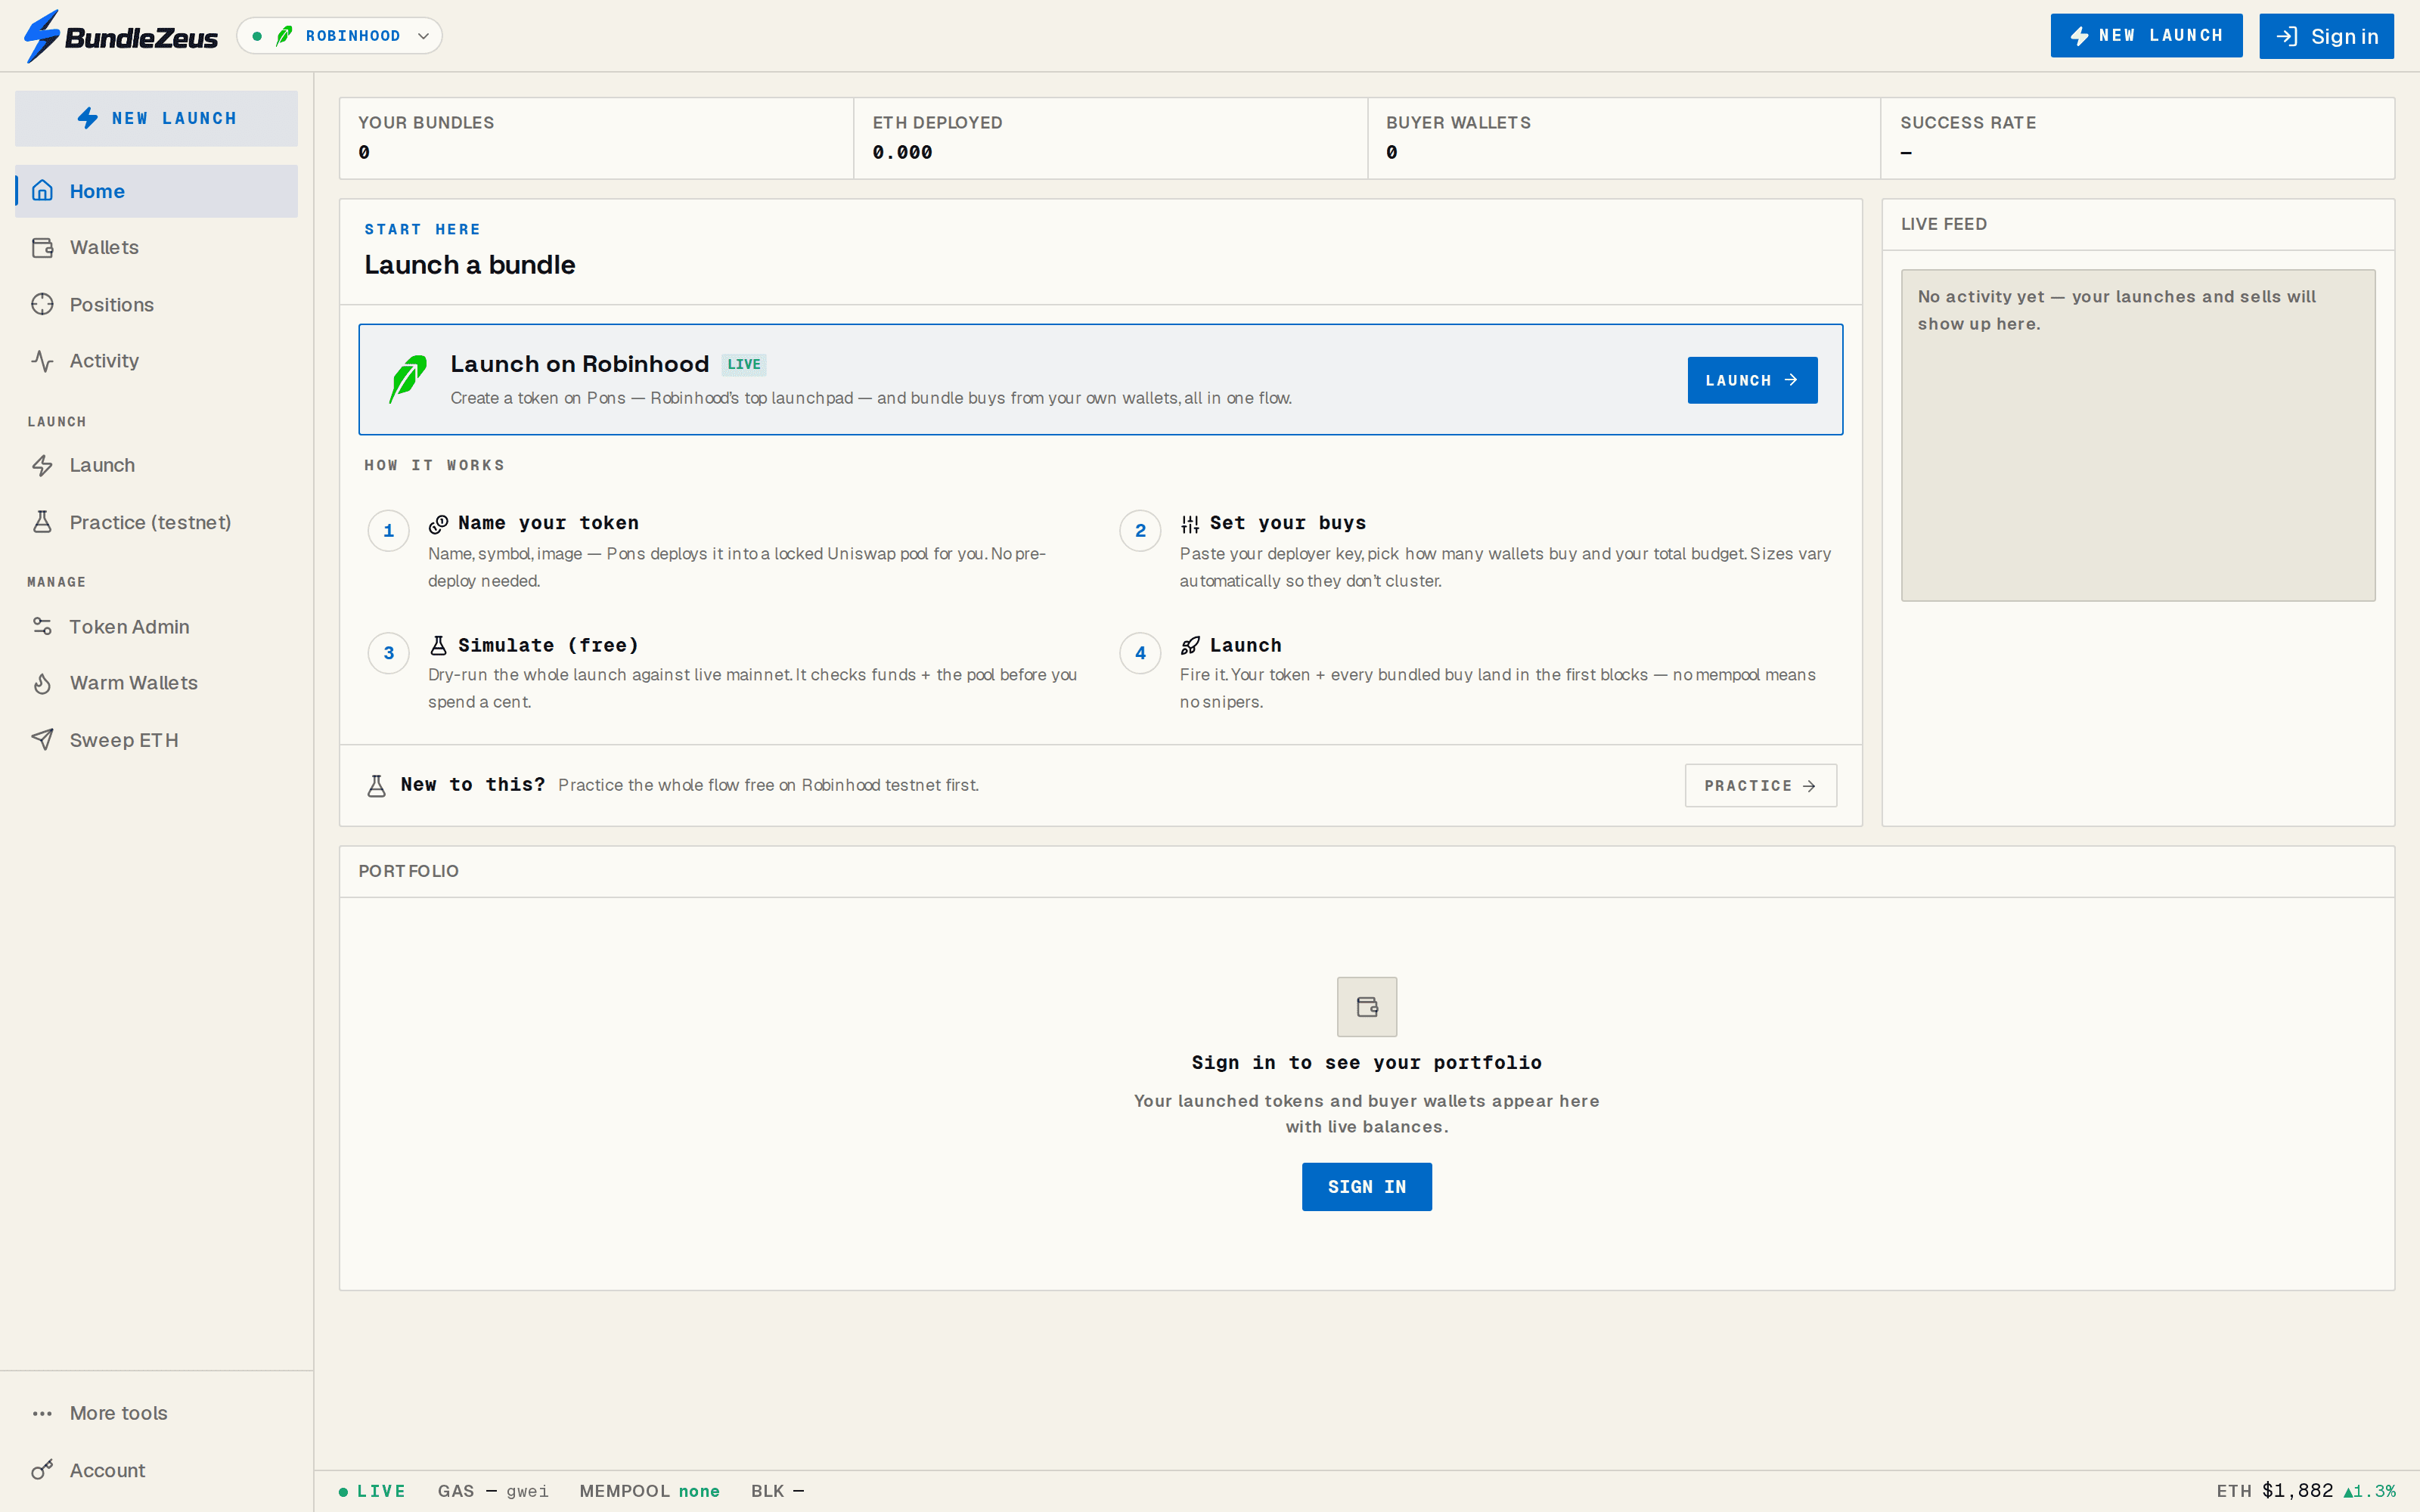Open the Wallets page
The width and height of the screenshot is (2420, 1512).
click(x=156, y=247)
